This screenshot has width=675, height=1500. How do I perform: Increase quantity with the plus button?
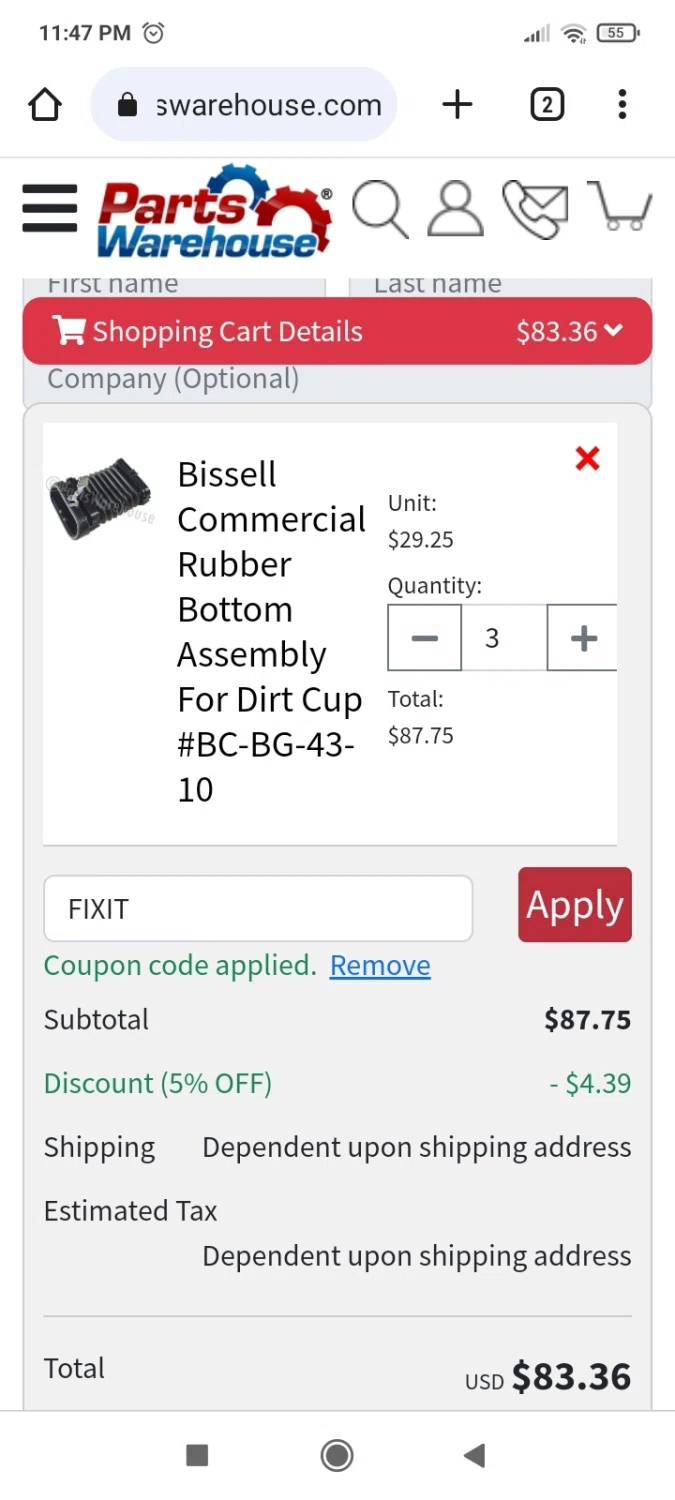click(583, 638)
